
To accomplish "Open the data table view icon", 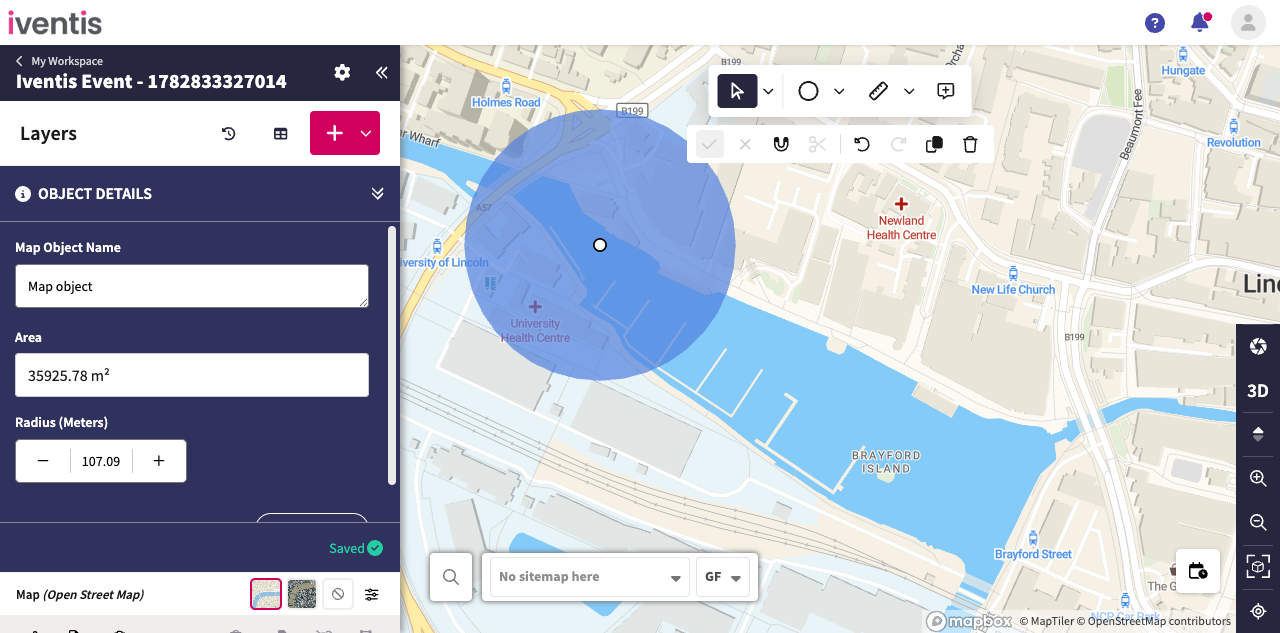I will [281, 133].
